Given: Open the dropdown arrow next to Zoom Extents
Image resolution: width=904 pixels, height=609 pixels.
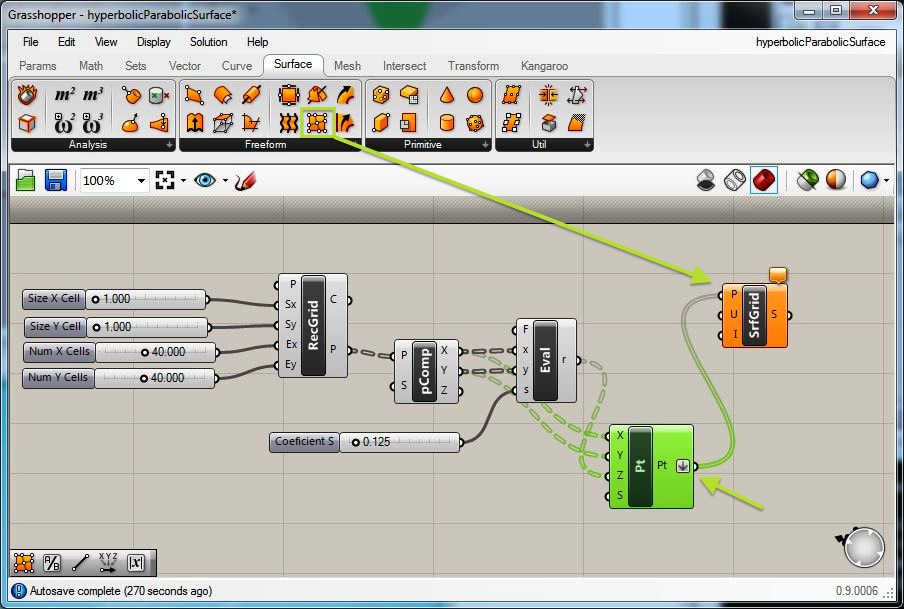Looking at the screenshot, I should (x=183, y=181).
